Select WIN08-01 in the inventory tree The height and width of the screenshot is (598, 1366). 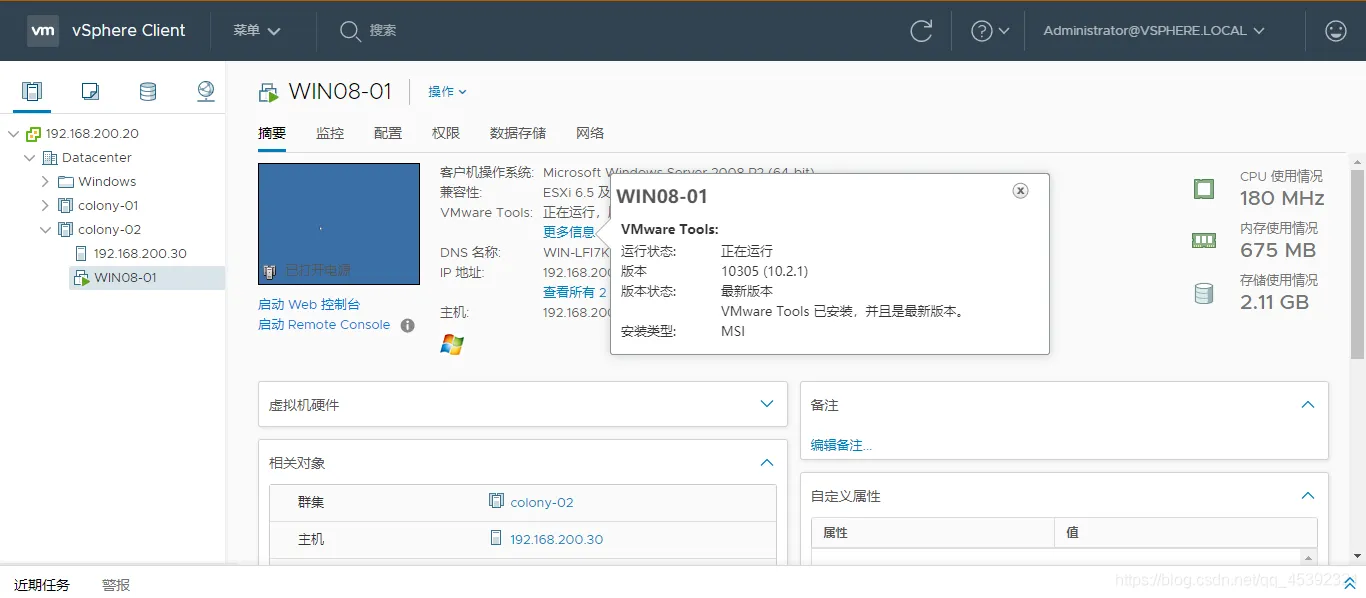pos(125,278)
